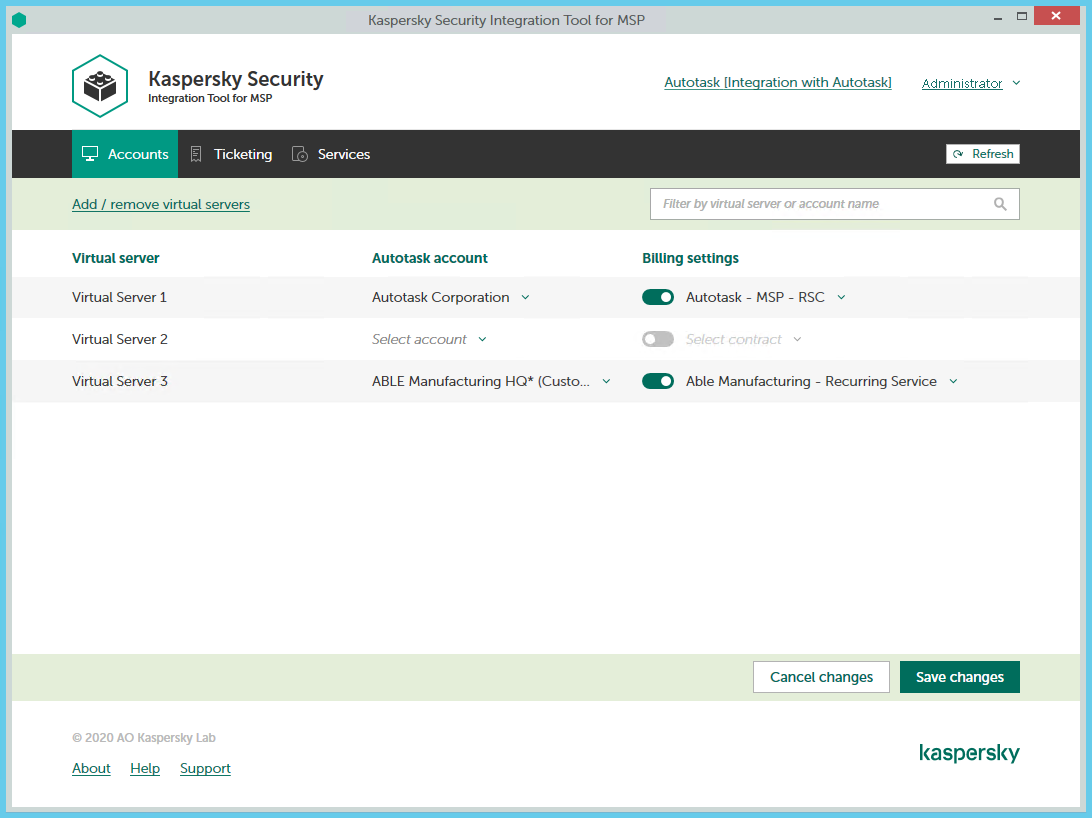1092x818 pixels.
Task: Click the Kaspersky brand logo in footer
Action: pyautogui.click(x=969, y=753)
